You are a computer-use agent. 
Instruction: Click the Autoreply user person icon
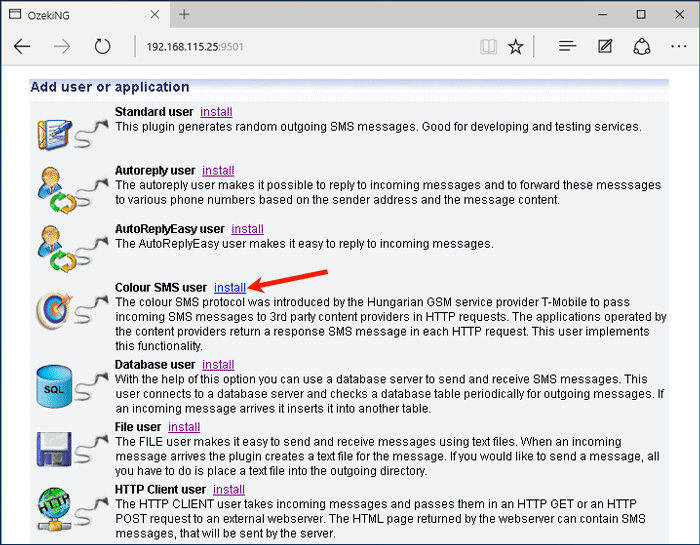click(x=56, y=191)
